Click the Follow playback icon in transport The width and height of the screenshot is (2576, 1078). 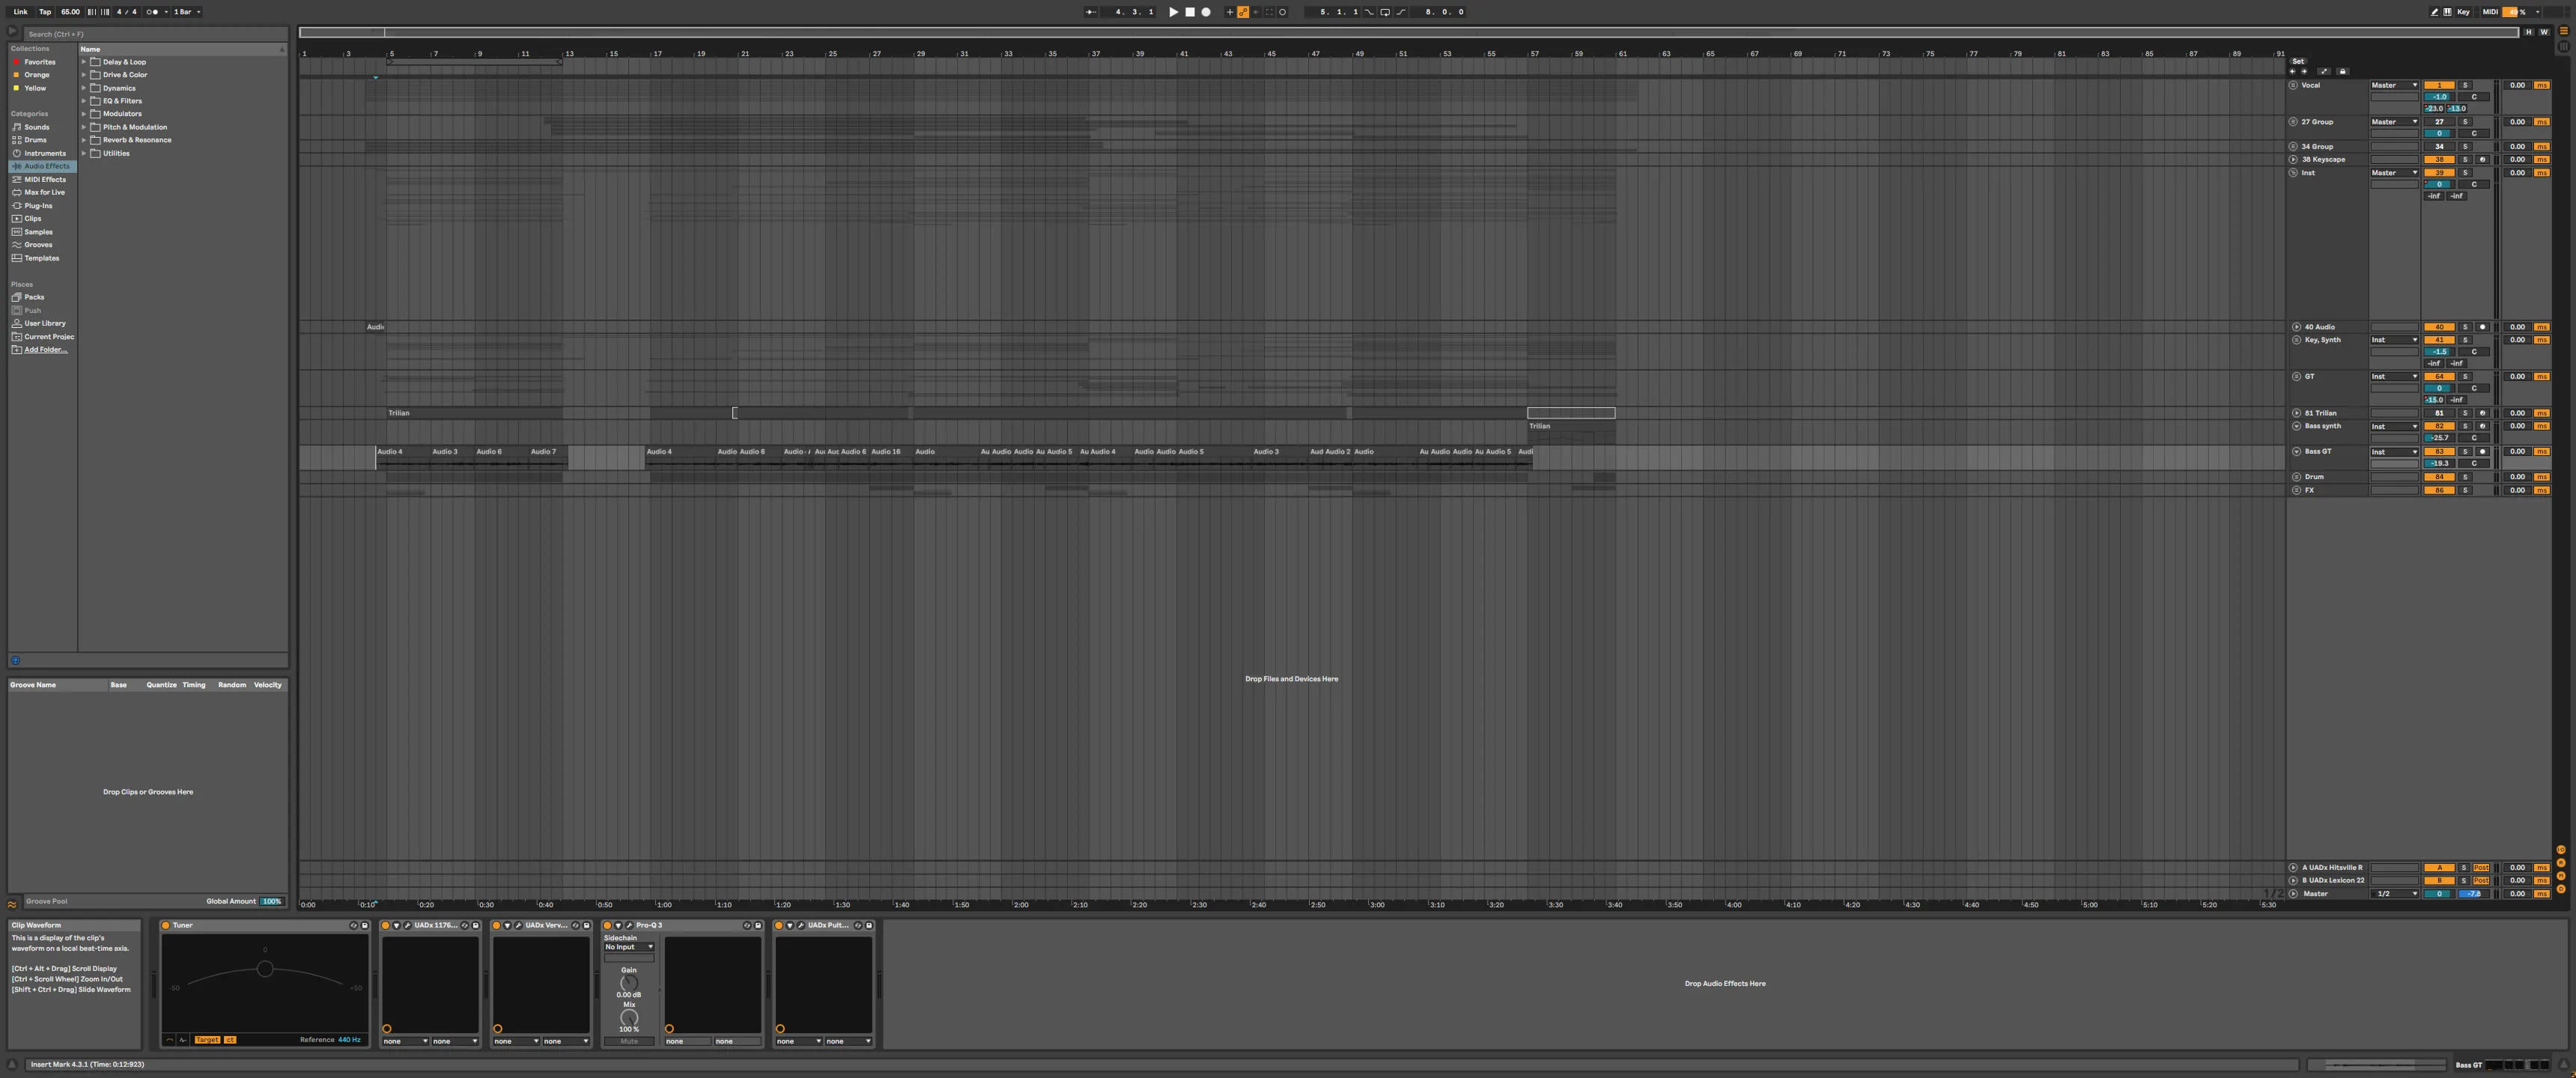[1091, 12]
